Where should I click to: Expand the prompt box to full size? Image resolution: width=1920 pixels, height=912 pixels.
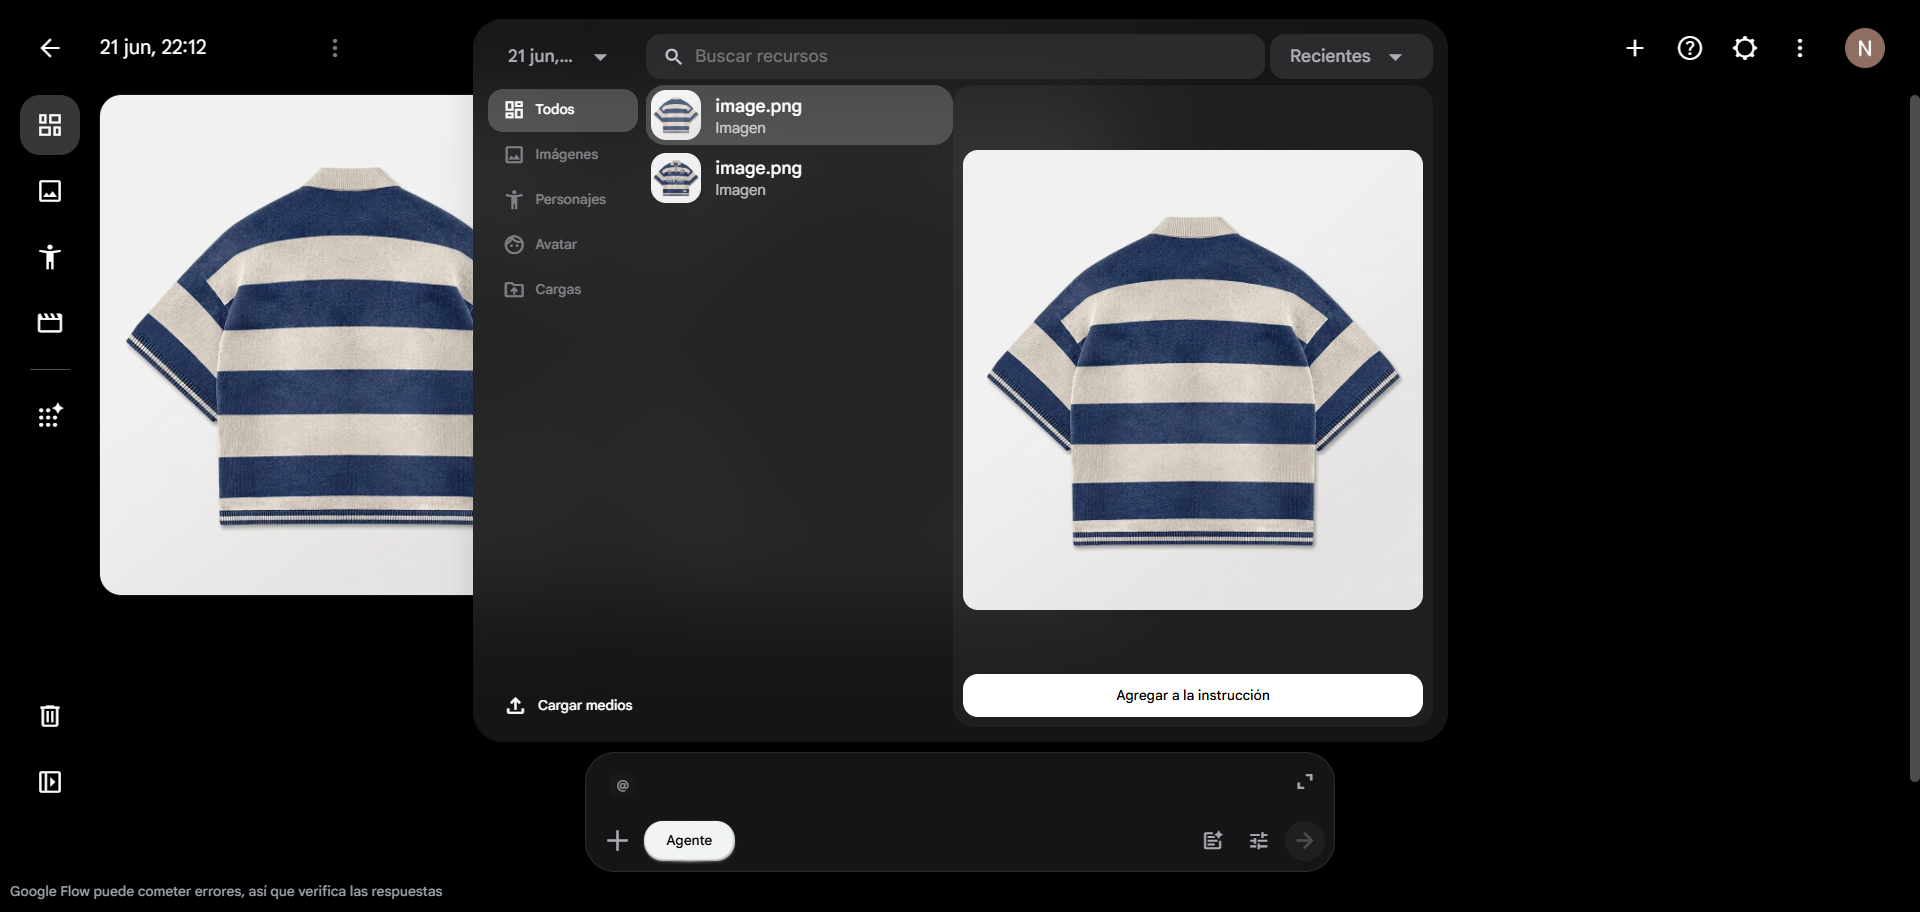point(1305,782)
